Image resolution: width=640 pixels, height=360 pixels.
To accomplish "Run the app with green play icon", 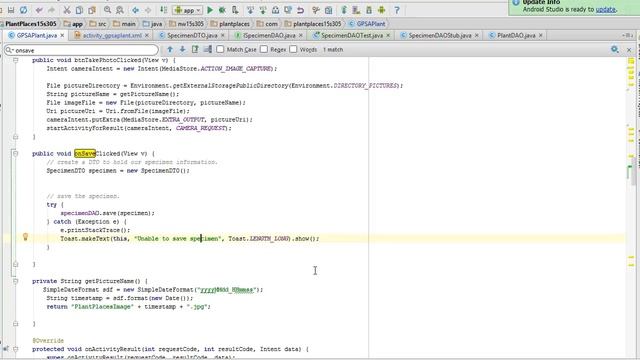I will [210, 10].
